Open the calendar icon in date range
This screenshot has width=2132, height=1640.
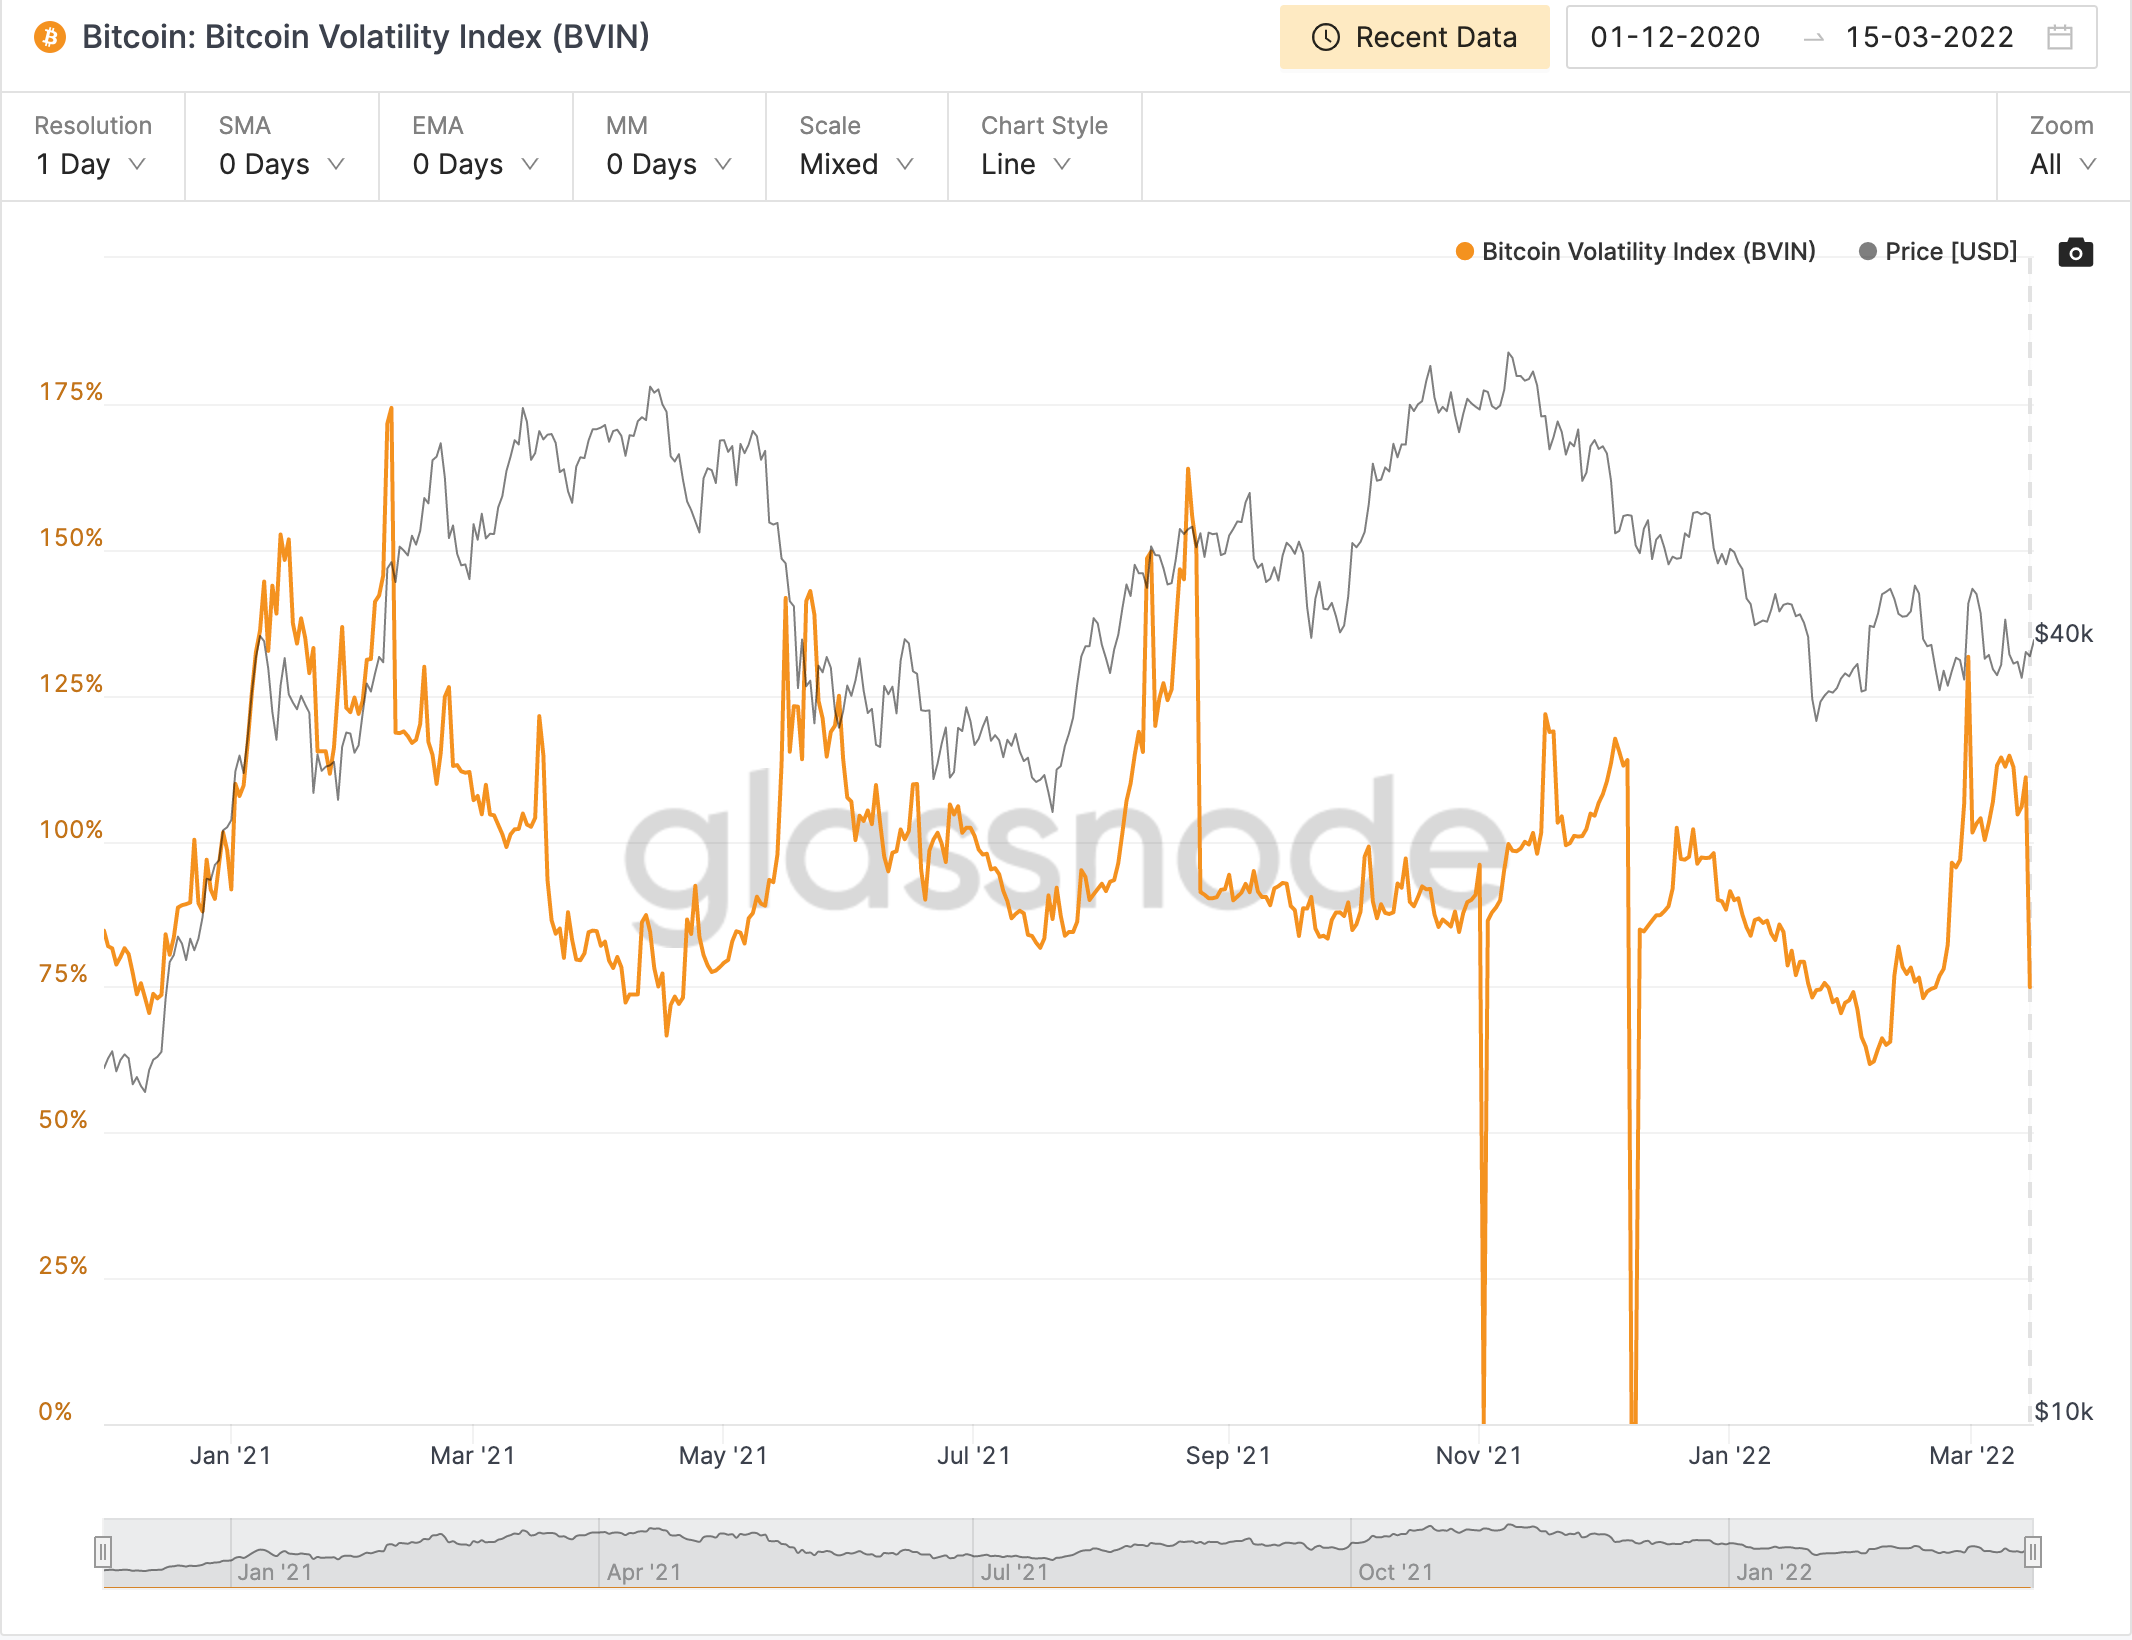pos(2059,38)
